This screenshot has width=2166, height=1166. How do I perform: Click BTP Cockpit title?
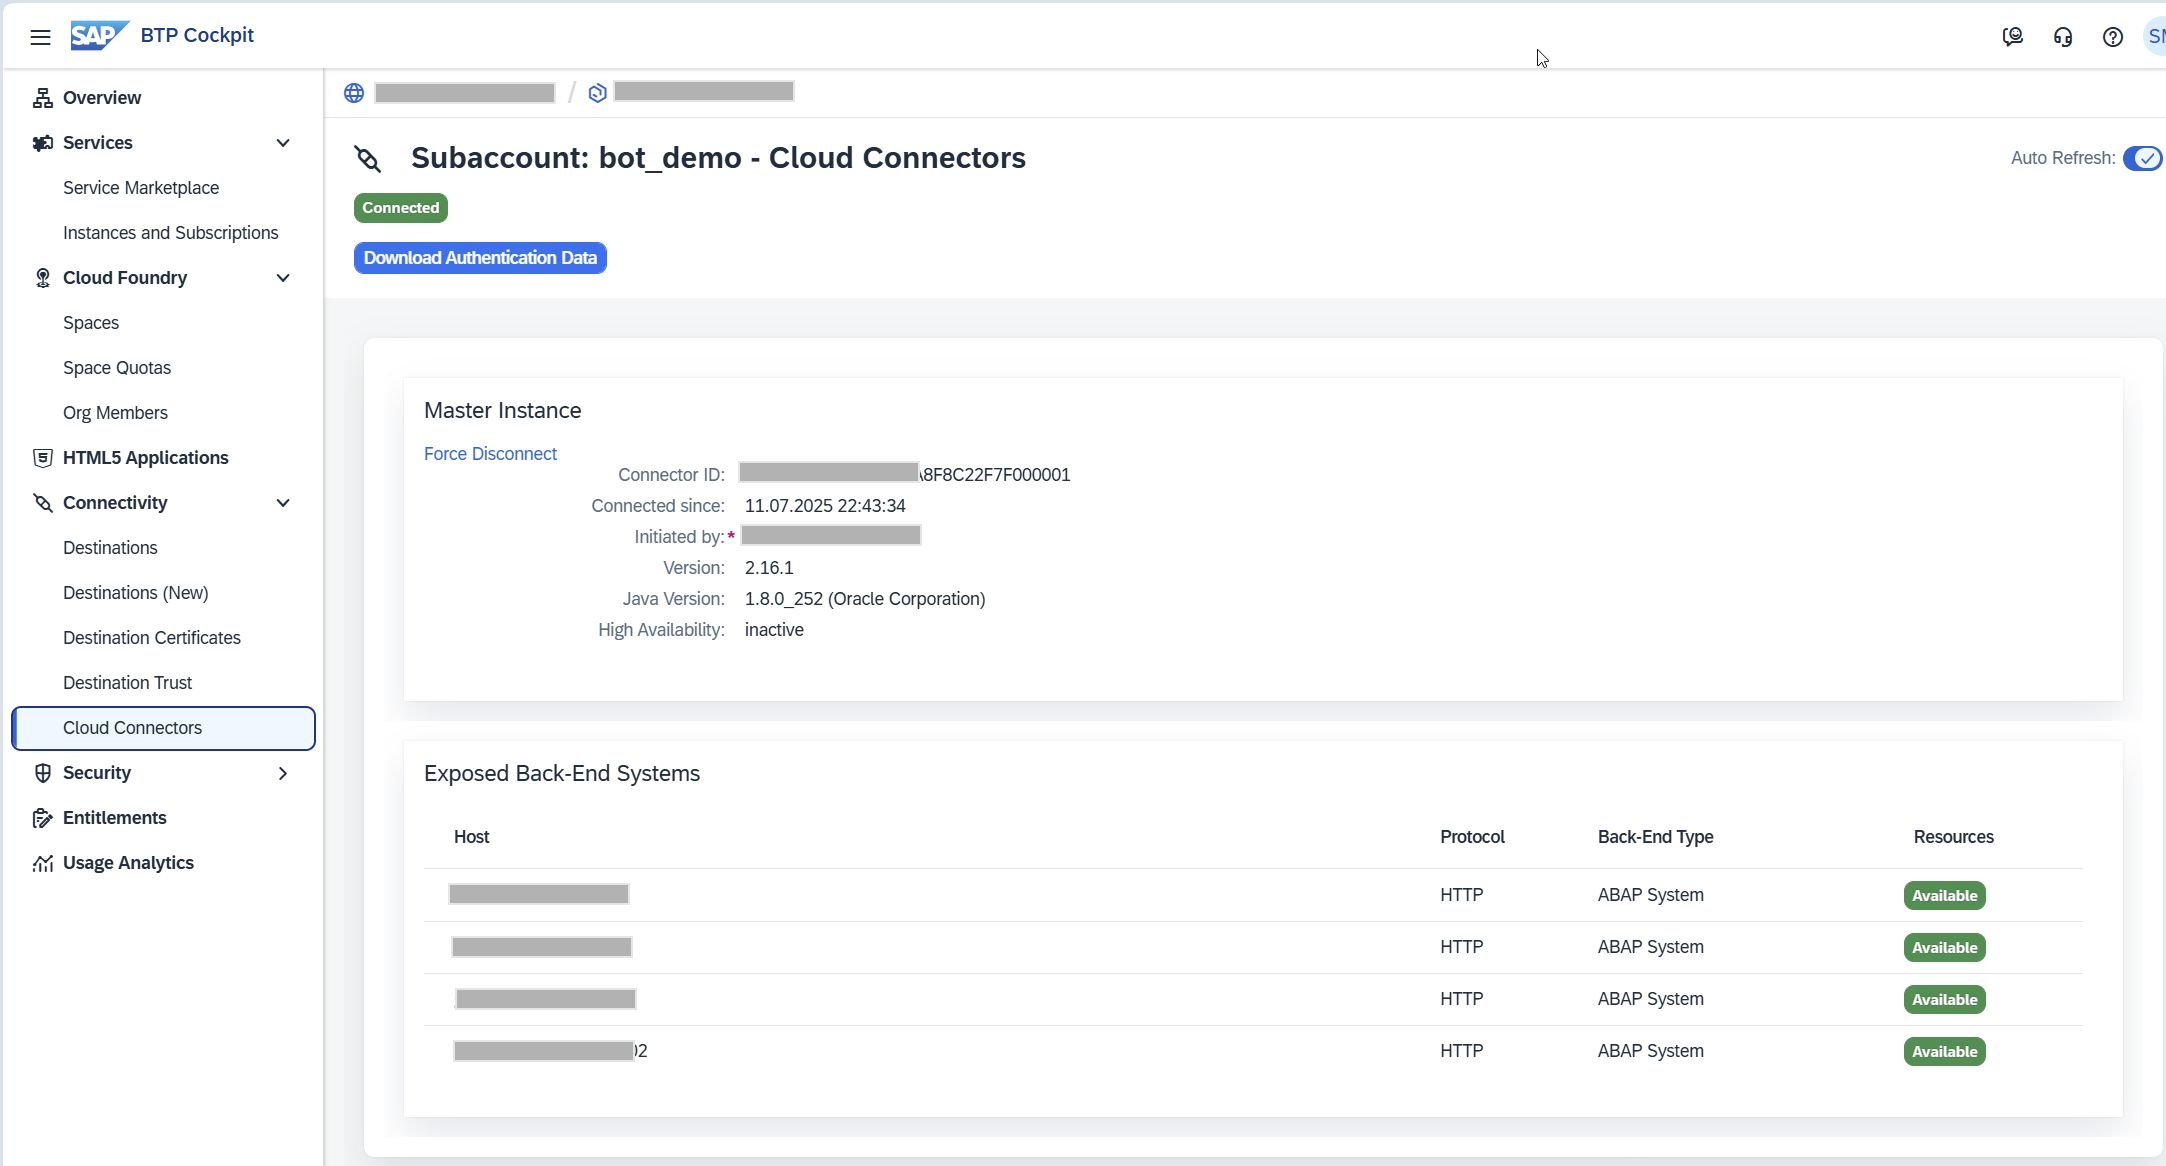point(197,35)
